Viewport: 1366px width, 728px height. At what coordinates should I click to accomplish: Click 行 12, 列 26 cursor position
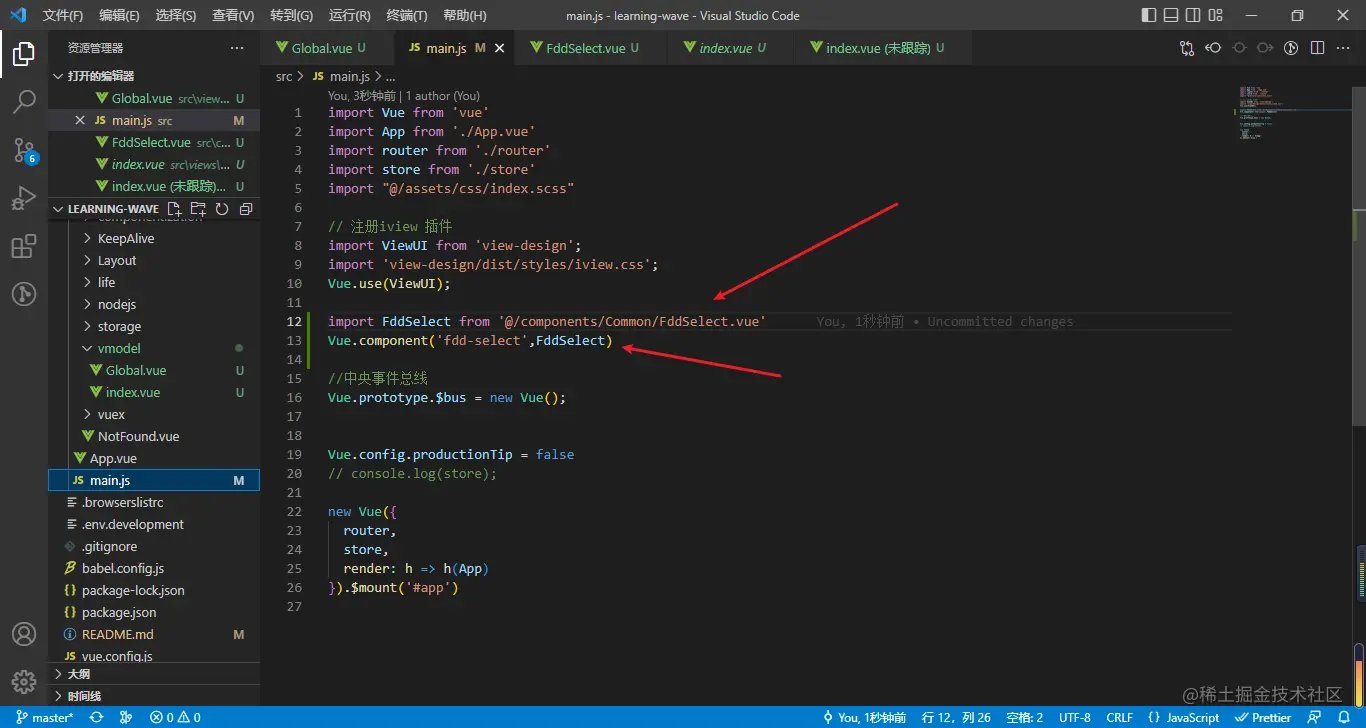[956, 717]
